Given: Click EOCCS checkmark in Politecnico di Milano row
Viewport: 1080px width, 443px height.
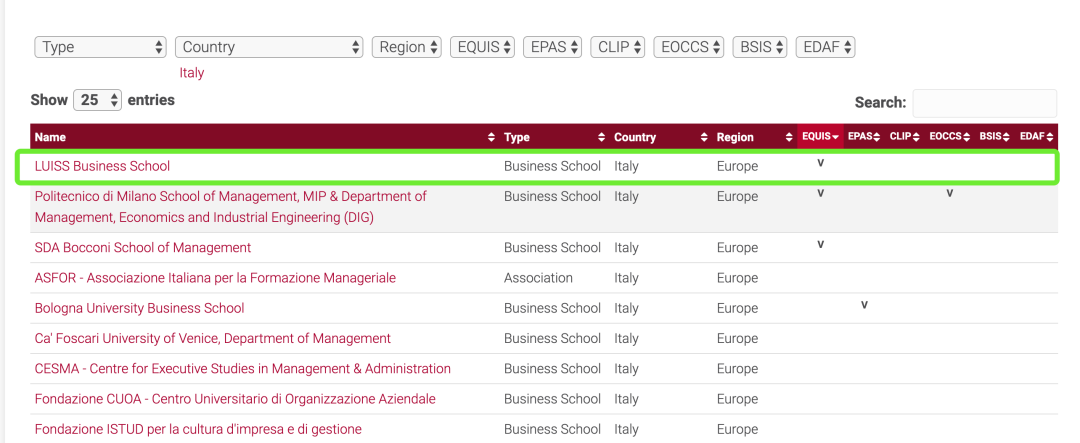Looking at the screenshot, I should (949, 194).
